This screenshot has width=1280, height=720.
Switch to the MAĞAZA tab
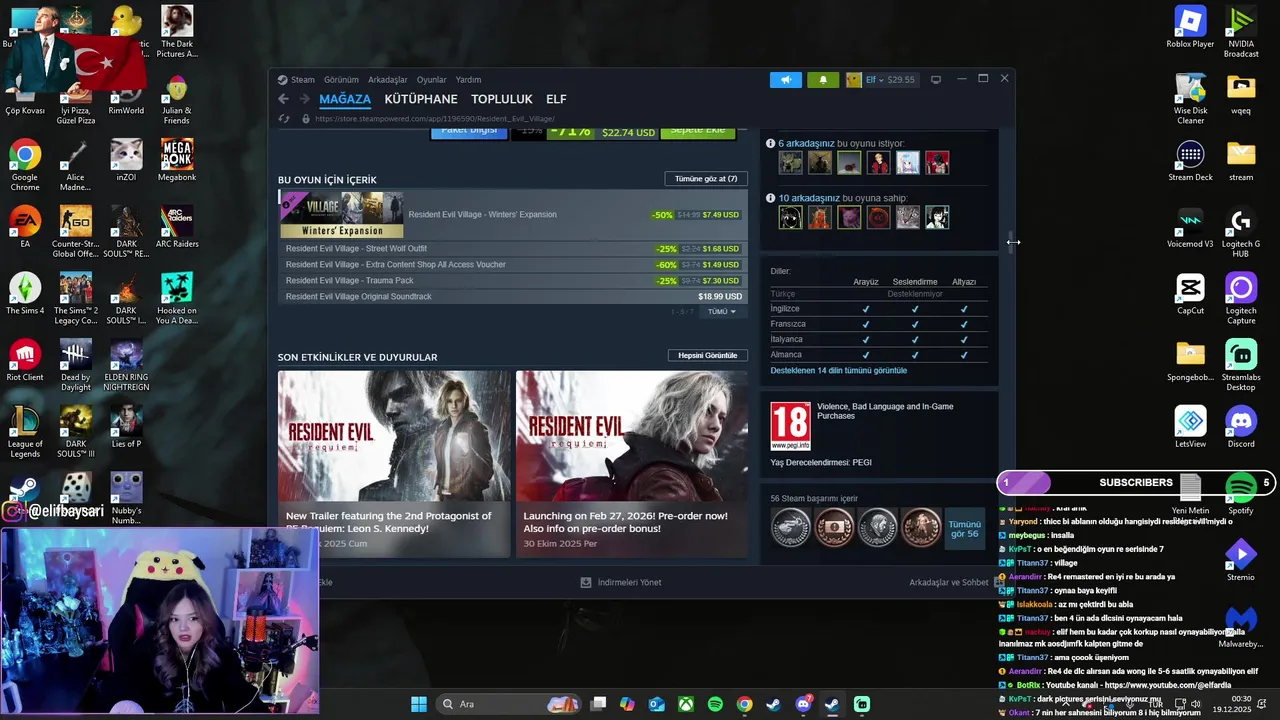tap(345, 99)
